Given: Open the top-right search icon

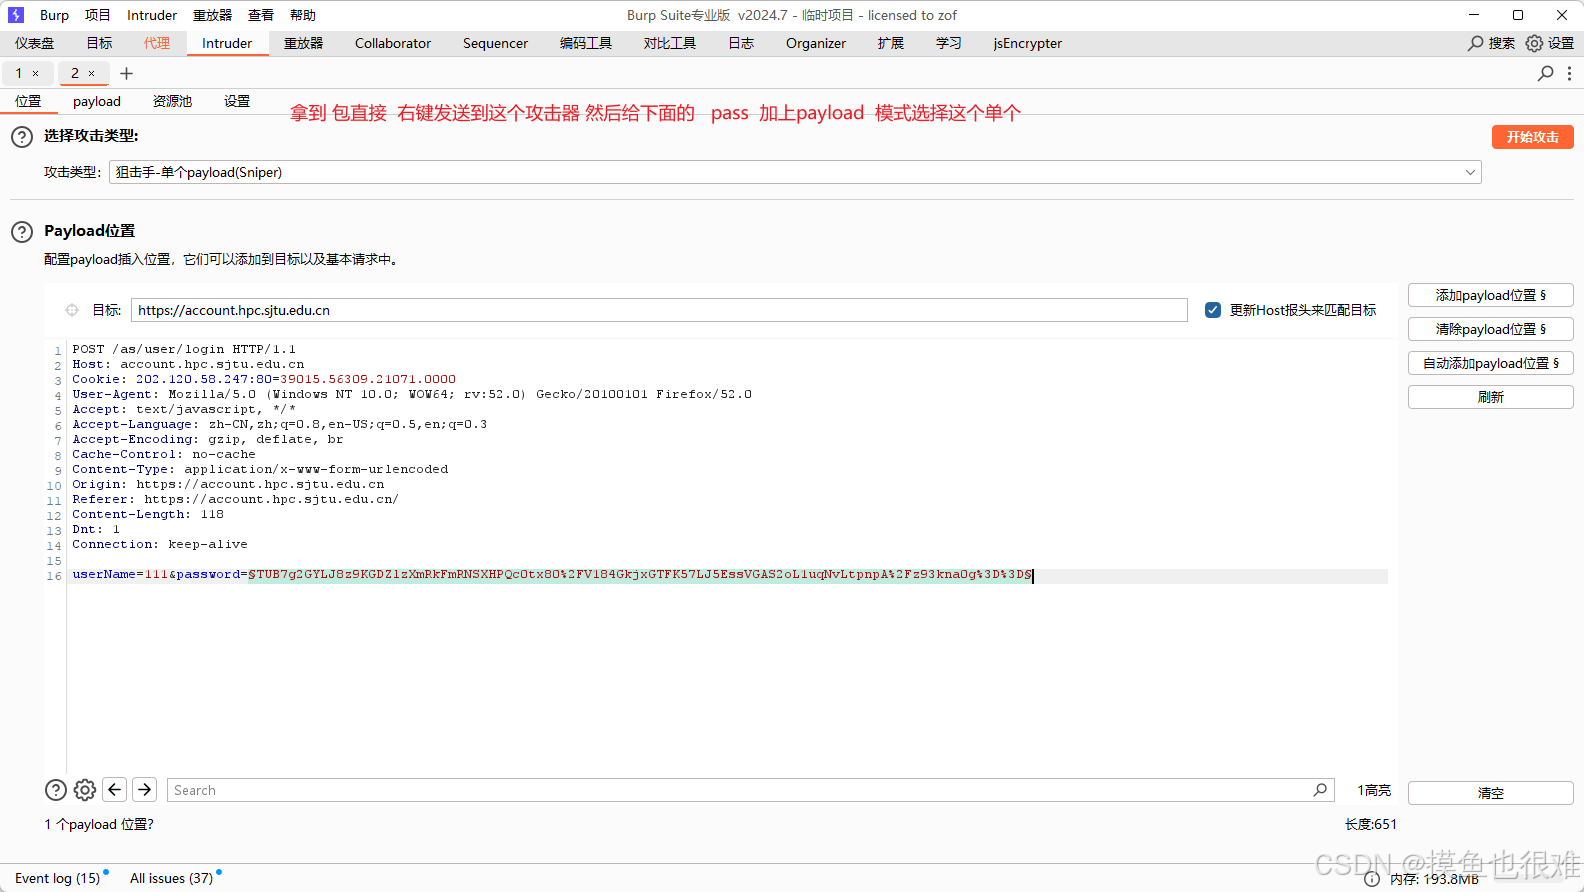Looking at the screenshot, I should point(1475,43).
